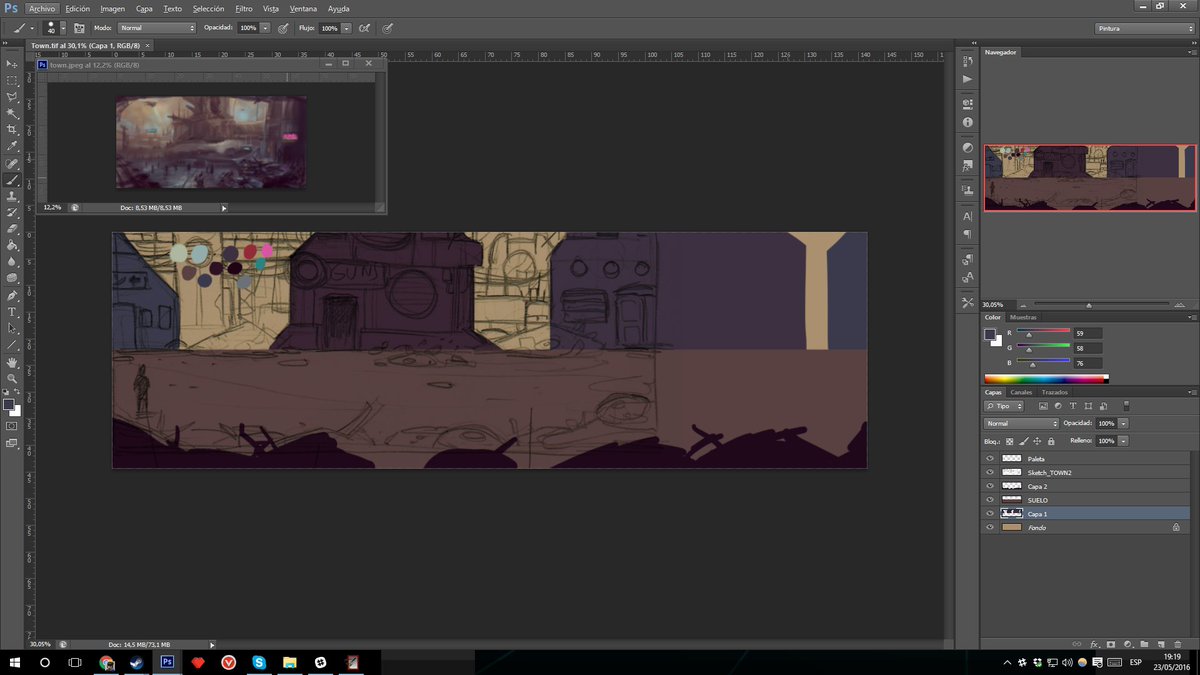This screenshot has width=1200, height=675.
Task: Open the Tipo layer filter dropdown
Action: 1004,406
